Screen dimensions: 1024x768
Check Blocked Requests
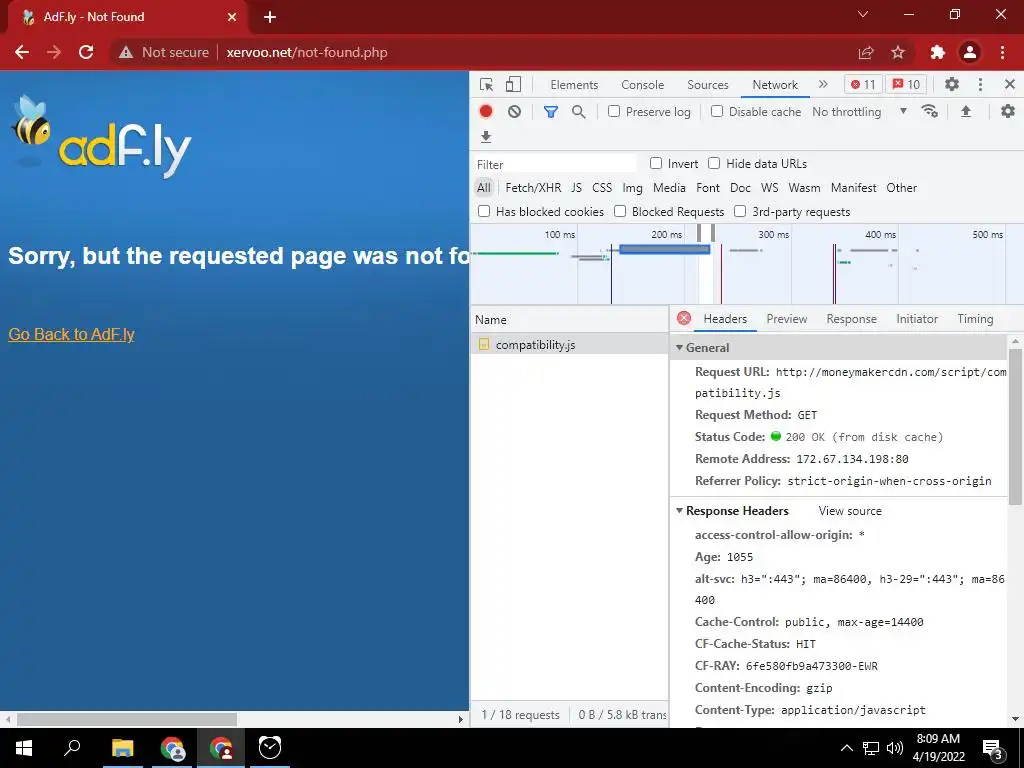[x=620, y=211]
